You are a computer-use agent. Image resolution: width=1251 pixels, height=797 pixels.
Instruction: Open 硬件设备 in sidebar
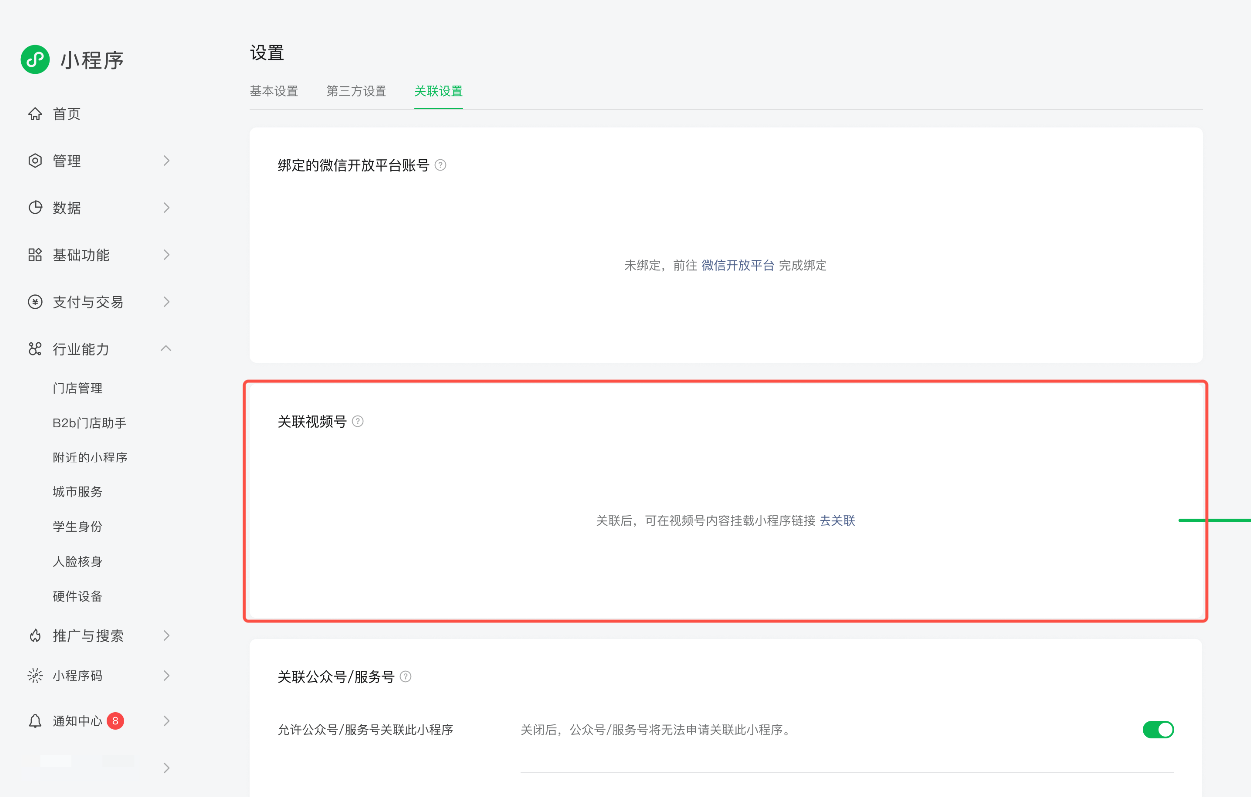click(x=78, y=596)
